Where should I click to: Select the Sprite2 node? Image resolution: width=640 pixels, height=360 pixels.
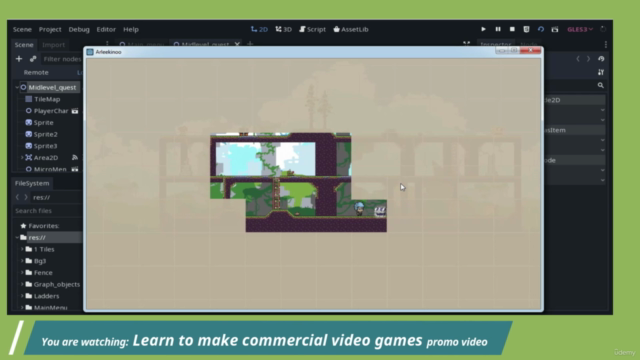(45, 134)
